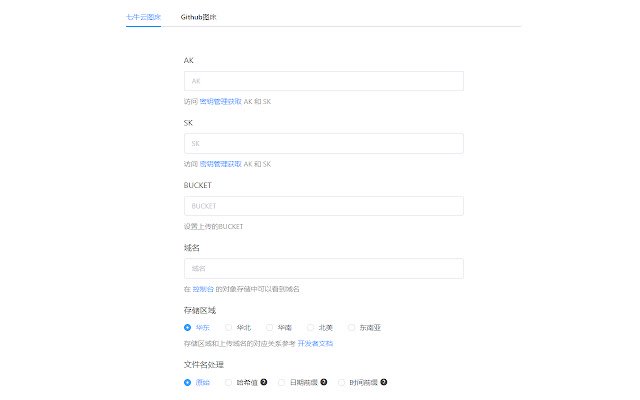Viewport: 640px width, 400px height.
Task: Focus the AK input field
Action: [324, 81]
